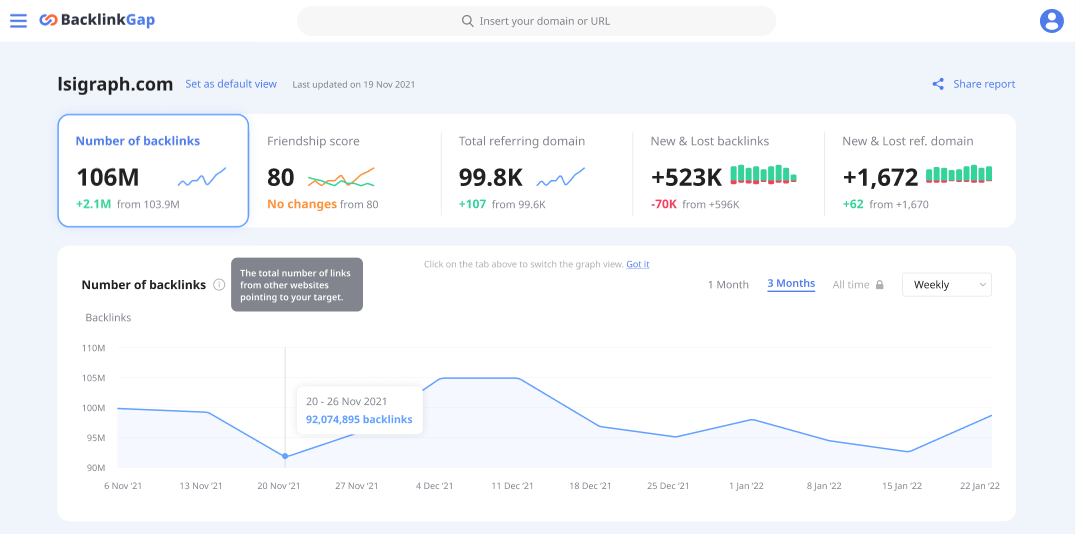Select the Number of backlinks card
The width and height of the screenshot is (1075, 534).
pyautogui.click(x=153, y=171)
